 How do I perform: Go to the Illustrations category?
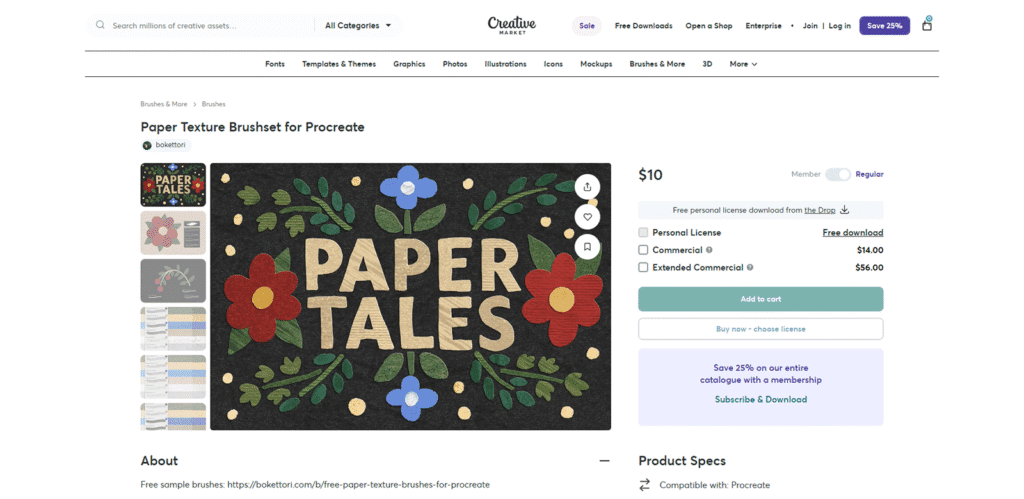click(505, 64)
